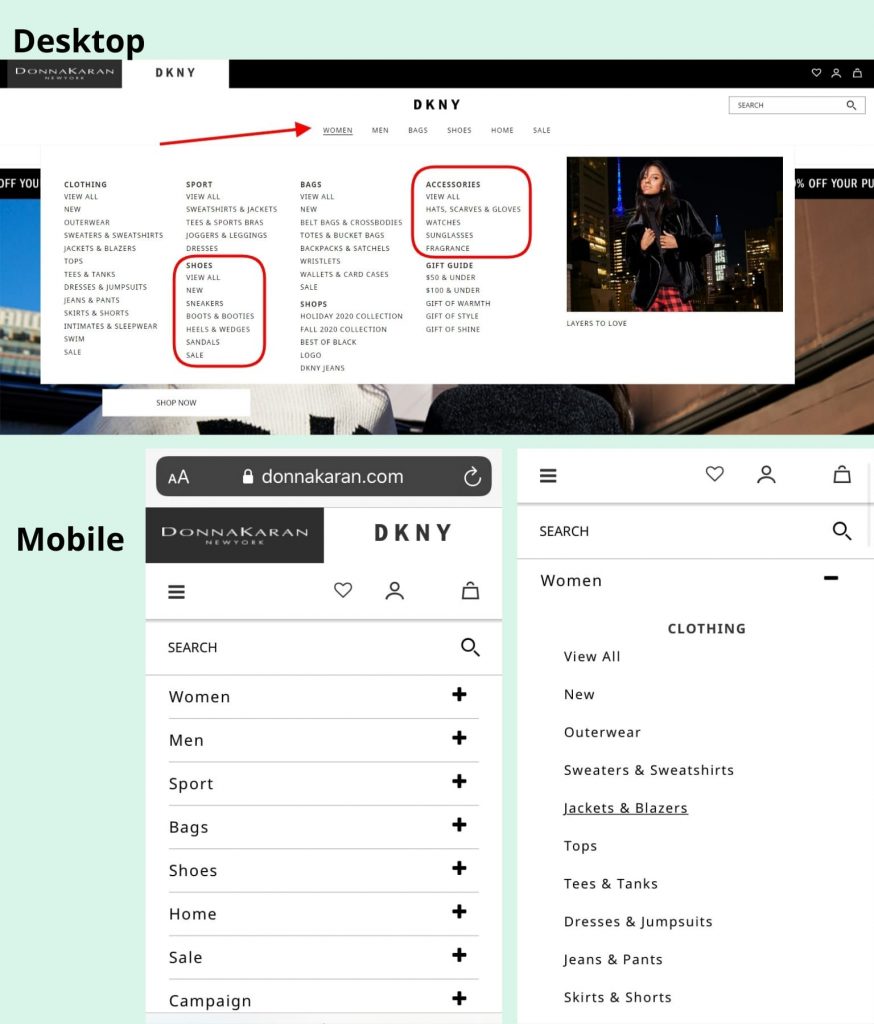Open the account icon in the desktop header
This screenshot has height=1024, width=874.
pos(837,73)
